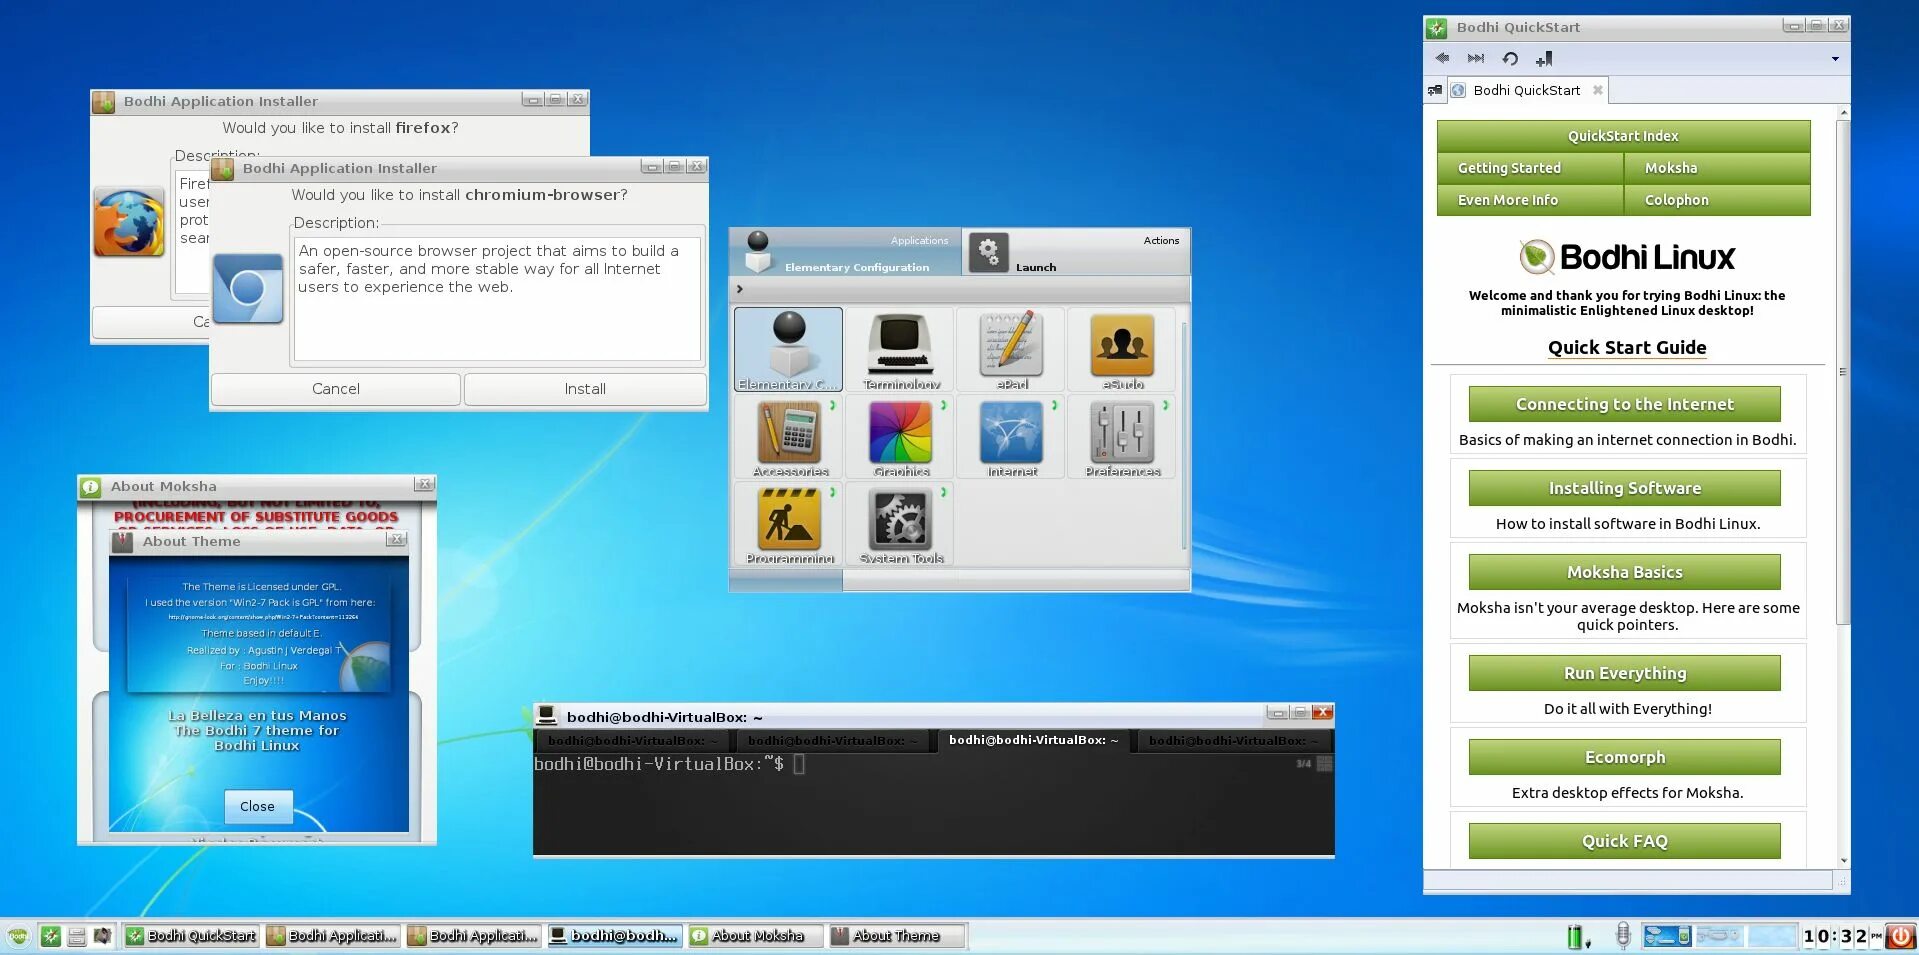The width and height of the screenshot is (1919, 955).
Task: Click the shelf clock
Action: tap(1842, 936)
